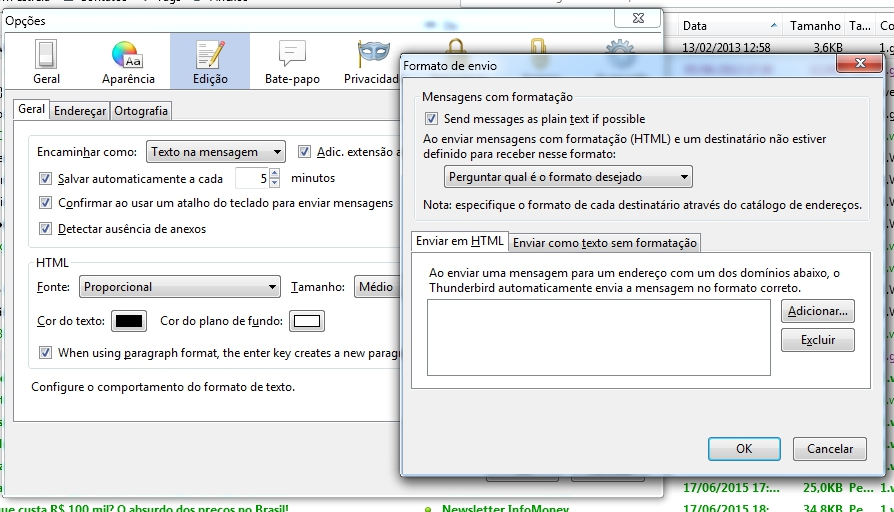Screen dimensions: 894x512
Task: Open the Bate-papo options category
Action: (292, 61)
